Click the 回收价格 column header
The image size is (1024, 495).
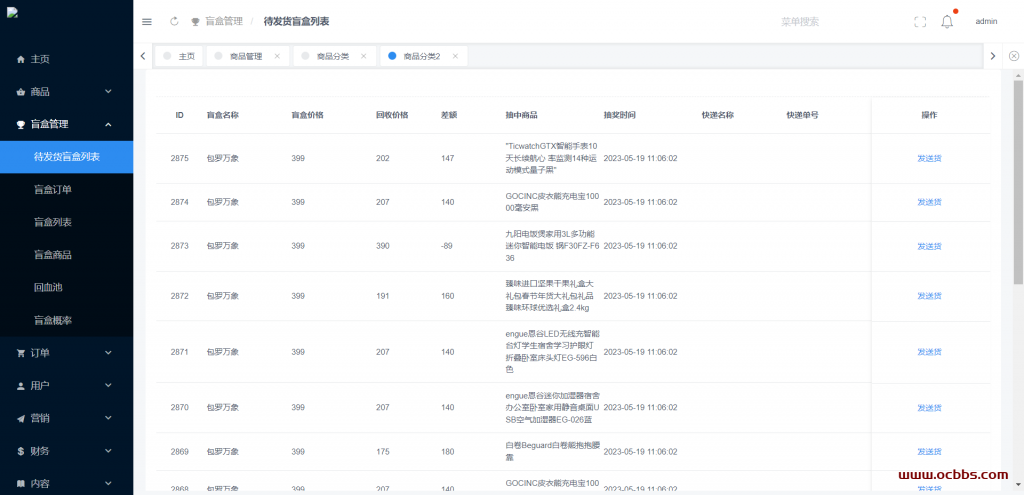pyautogui.click(x=392, y=115)
